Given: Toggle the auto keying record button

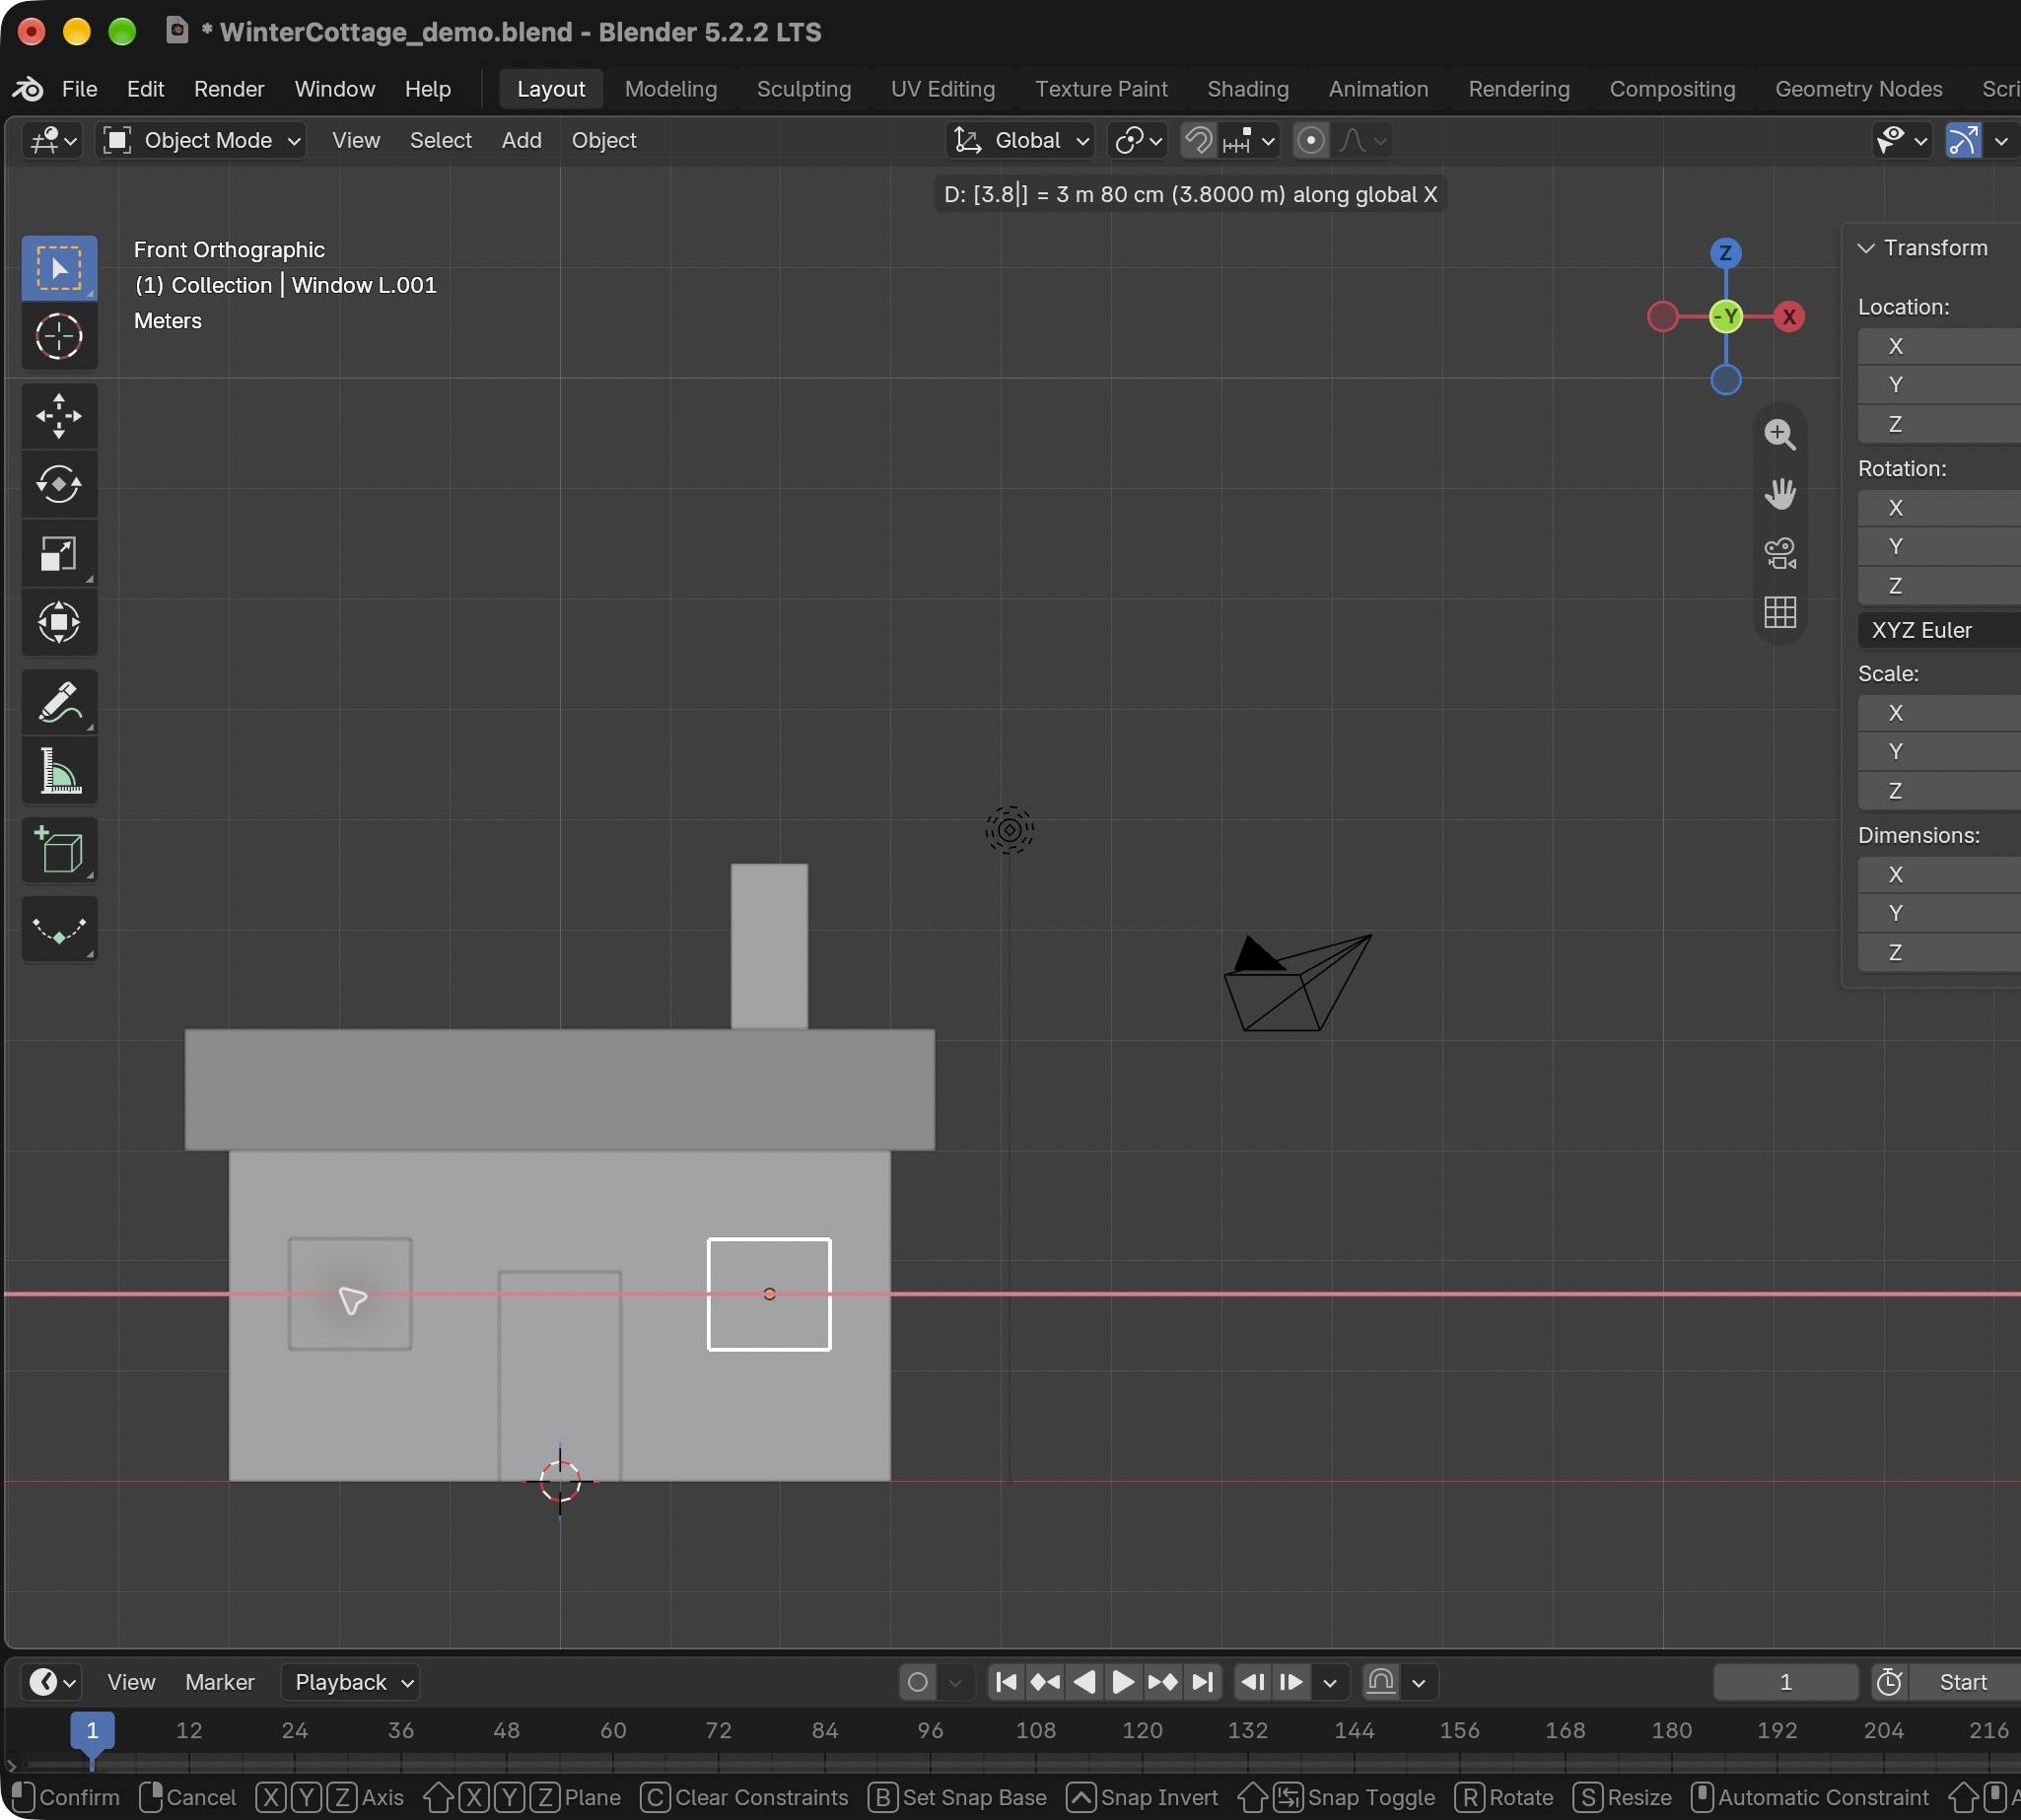Looking at the screenshot, I should (918, 1682).
